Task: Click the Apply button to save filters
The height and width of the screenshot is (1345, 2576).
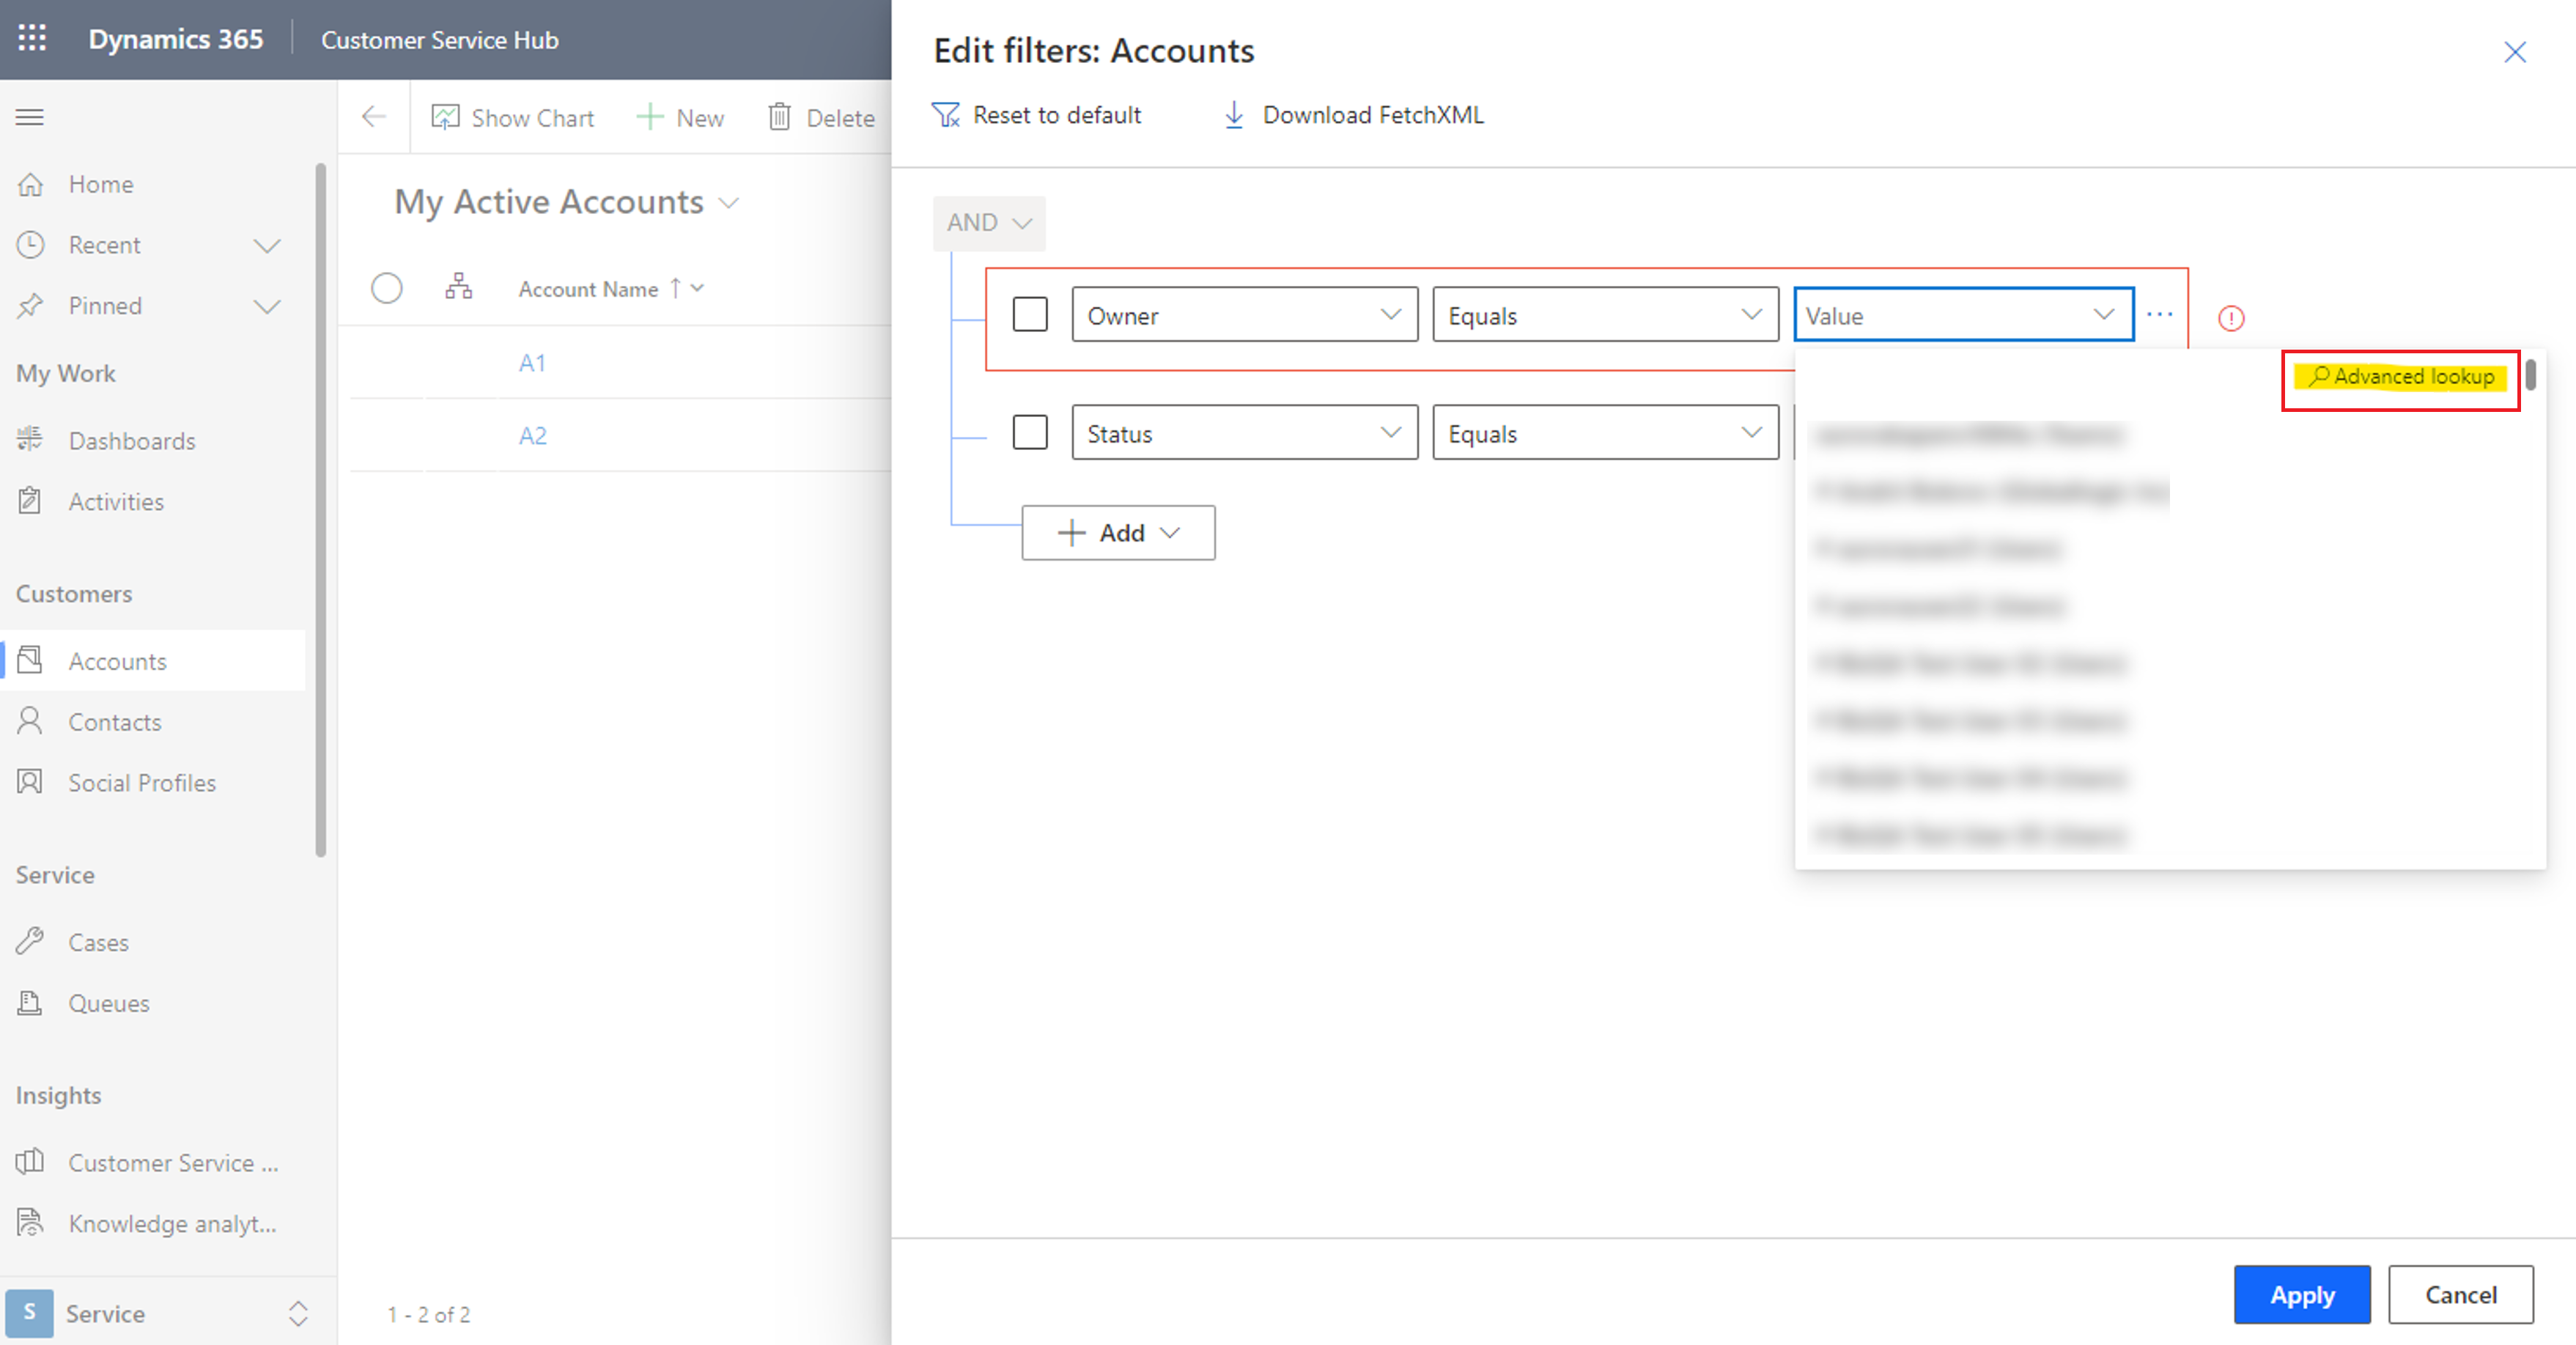Action: pyautogui.click(x=2302, y=1294)
